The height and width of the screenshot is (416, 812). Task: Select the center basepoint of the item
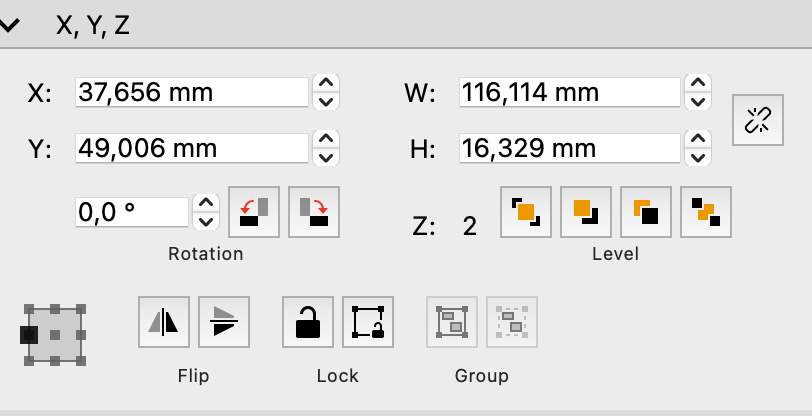[56, 334]
